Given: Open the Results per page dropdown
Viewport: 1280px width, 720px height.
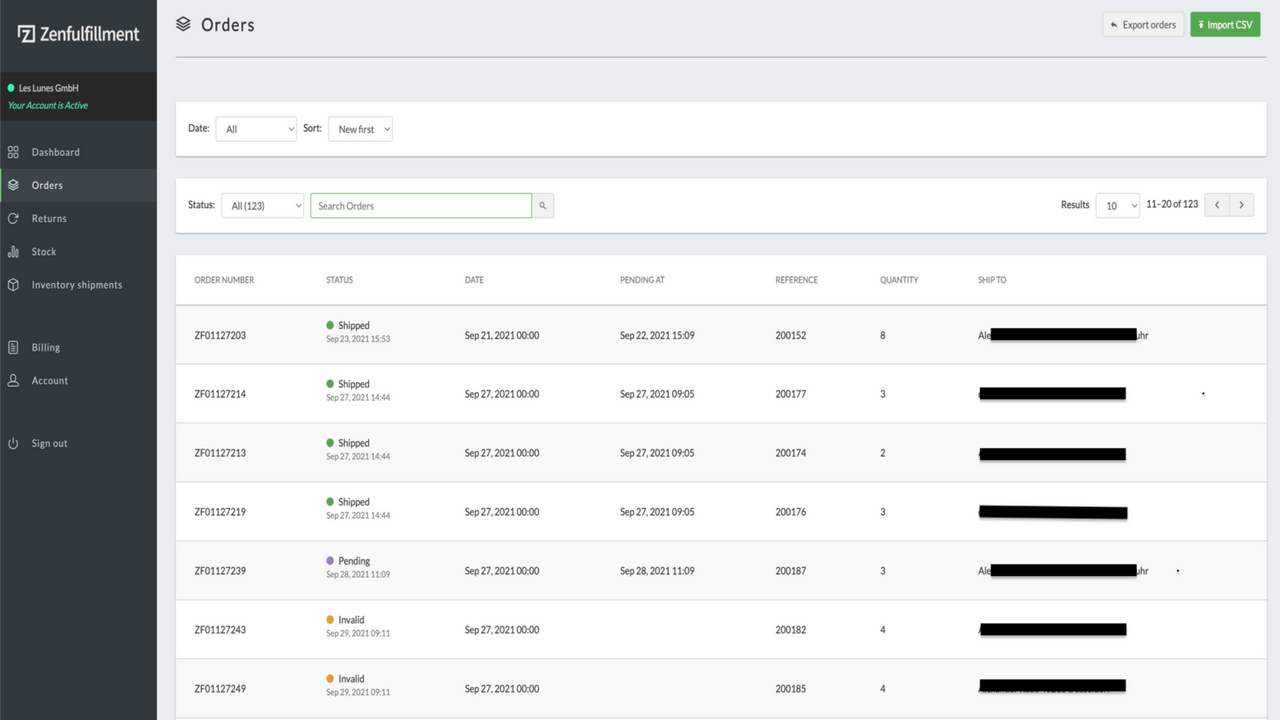Looking at the screenshot, I should [1117, 205].
